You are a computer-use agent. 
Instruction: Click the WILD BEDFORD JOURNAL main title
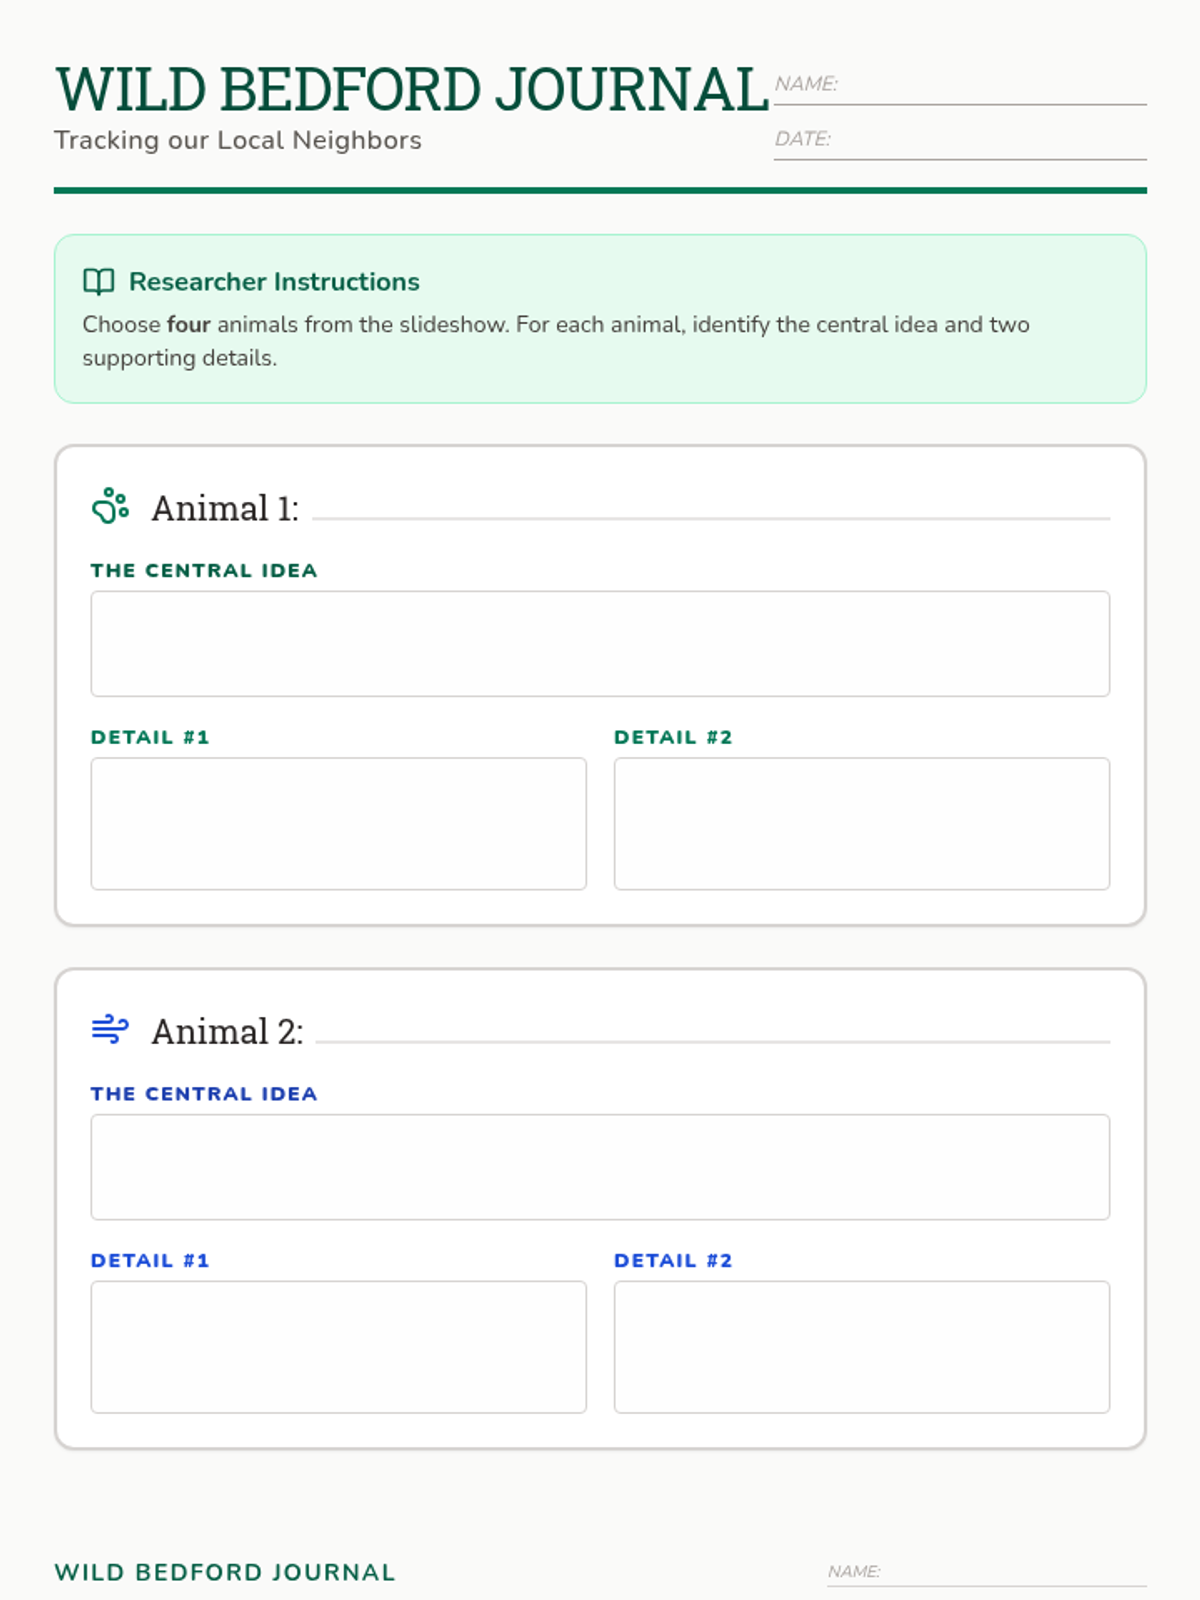412,90
